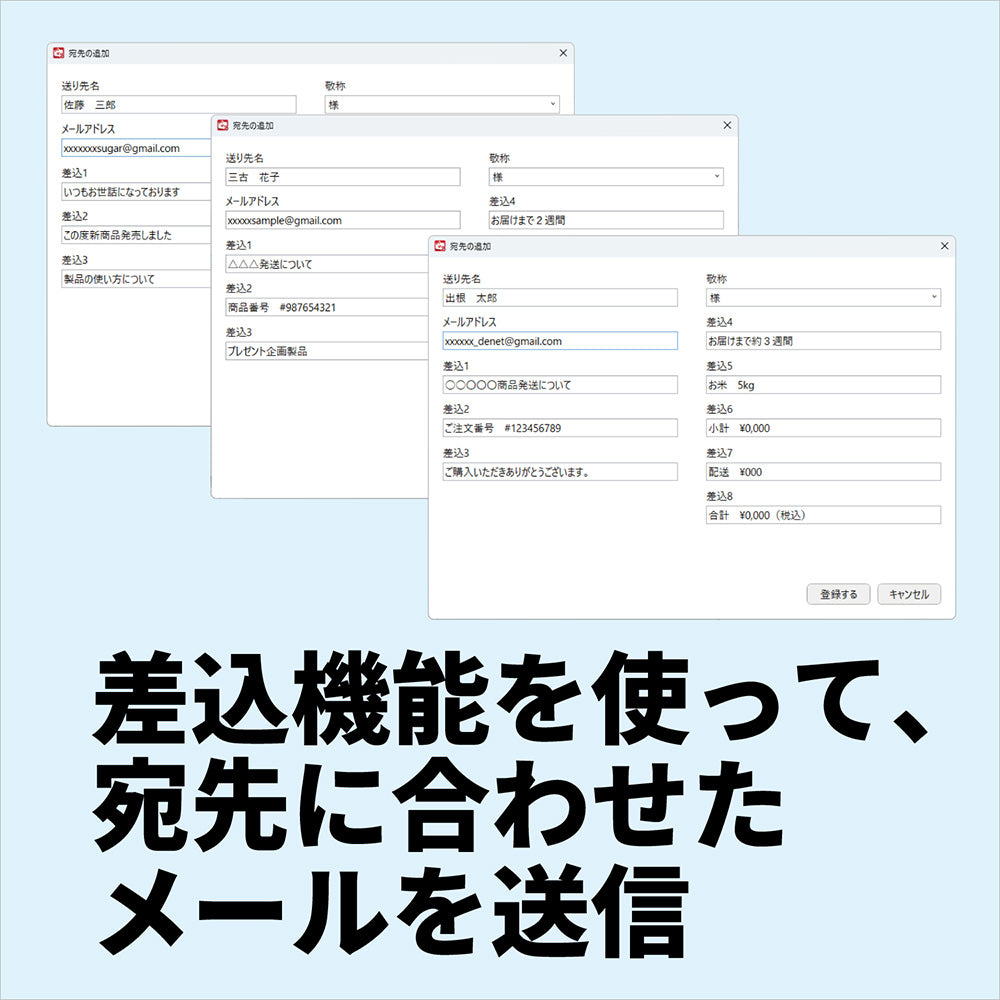Click 差込8 field with 合計 ¥0,000(税込)
This screenshot has width=1000, height=1000.
pyautogui.click(x=823, y=515)
